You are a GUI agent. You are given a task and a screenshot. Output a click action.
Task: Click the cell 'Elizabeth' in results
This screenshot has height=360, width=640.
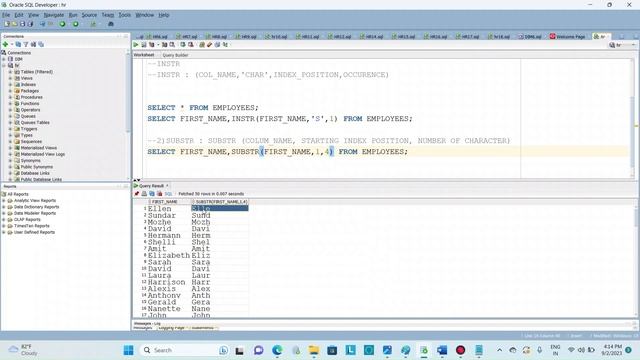(x=169, y=256)
